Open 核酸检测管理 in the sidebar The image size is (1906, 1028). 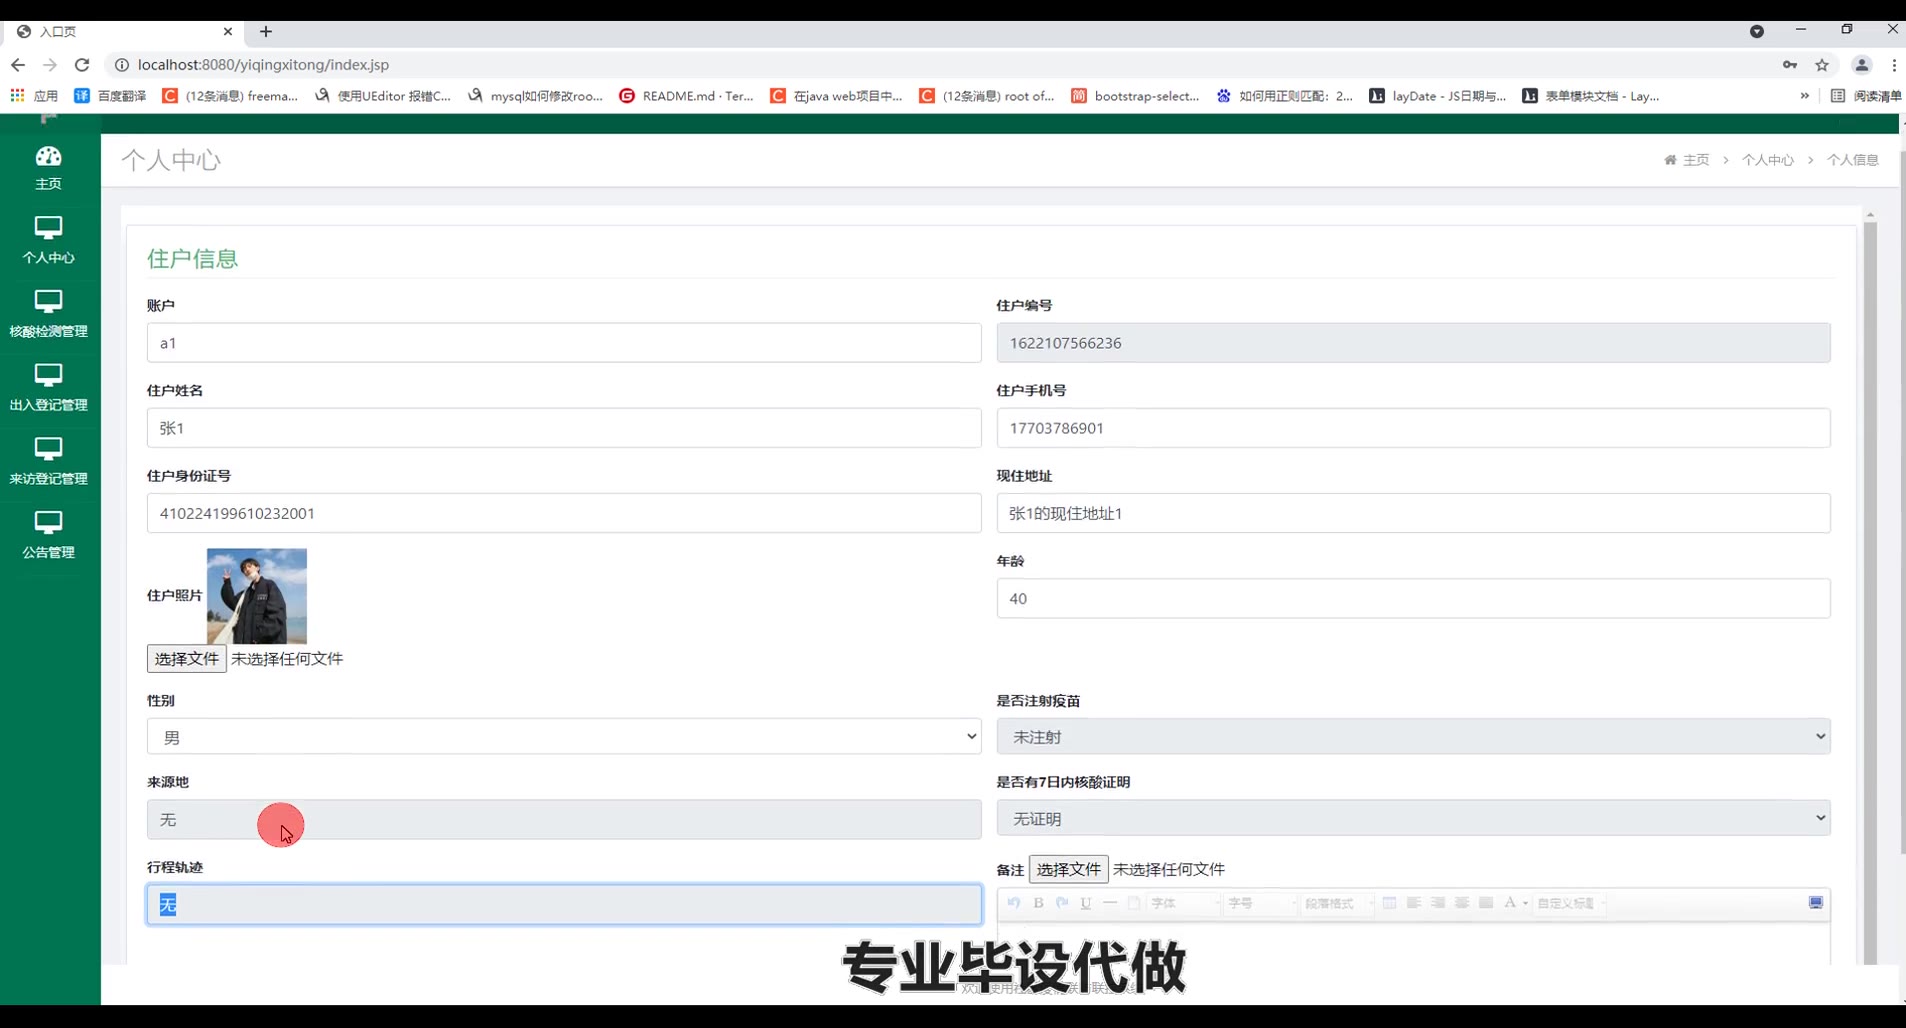point(48,314)
